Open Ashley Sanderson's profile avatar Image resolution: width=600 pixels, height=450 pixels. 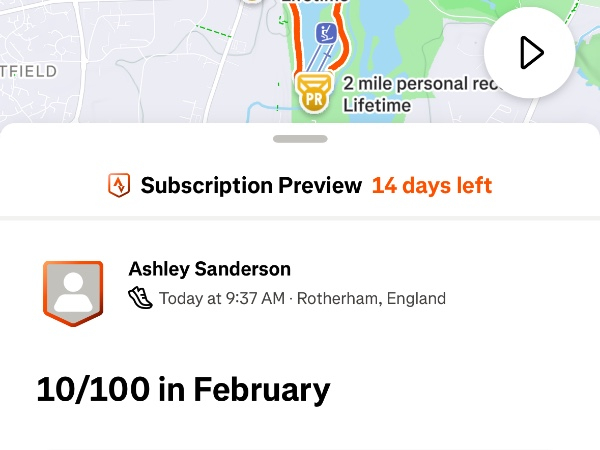click(x=72, y=292)
